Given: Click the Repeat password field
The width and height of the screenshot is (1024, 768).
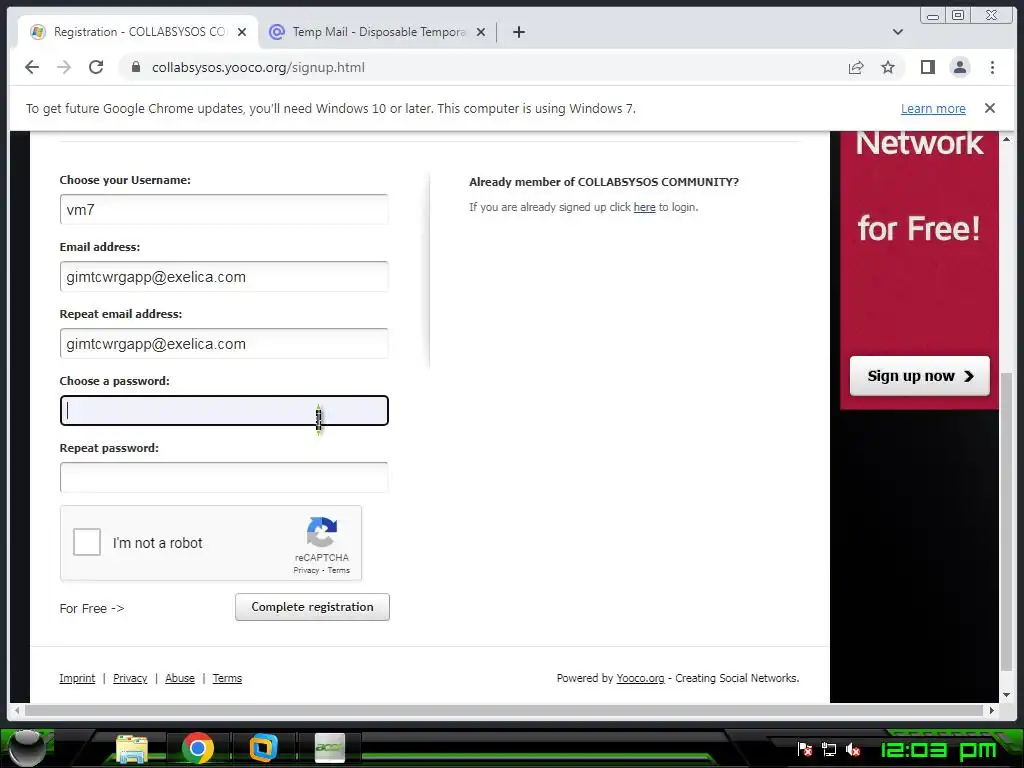Looking at the screenshot, I should coord(224,477).
